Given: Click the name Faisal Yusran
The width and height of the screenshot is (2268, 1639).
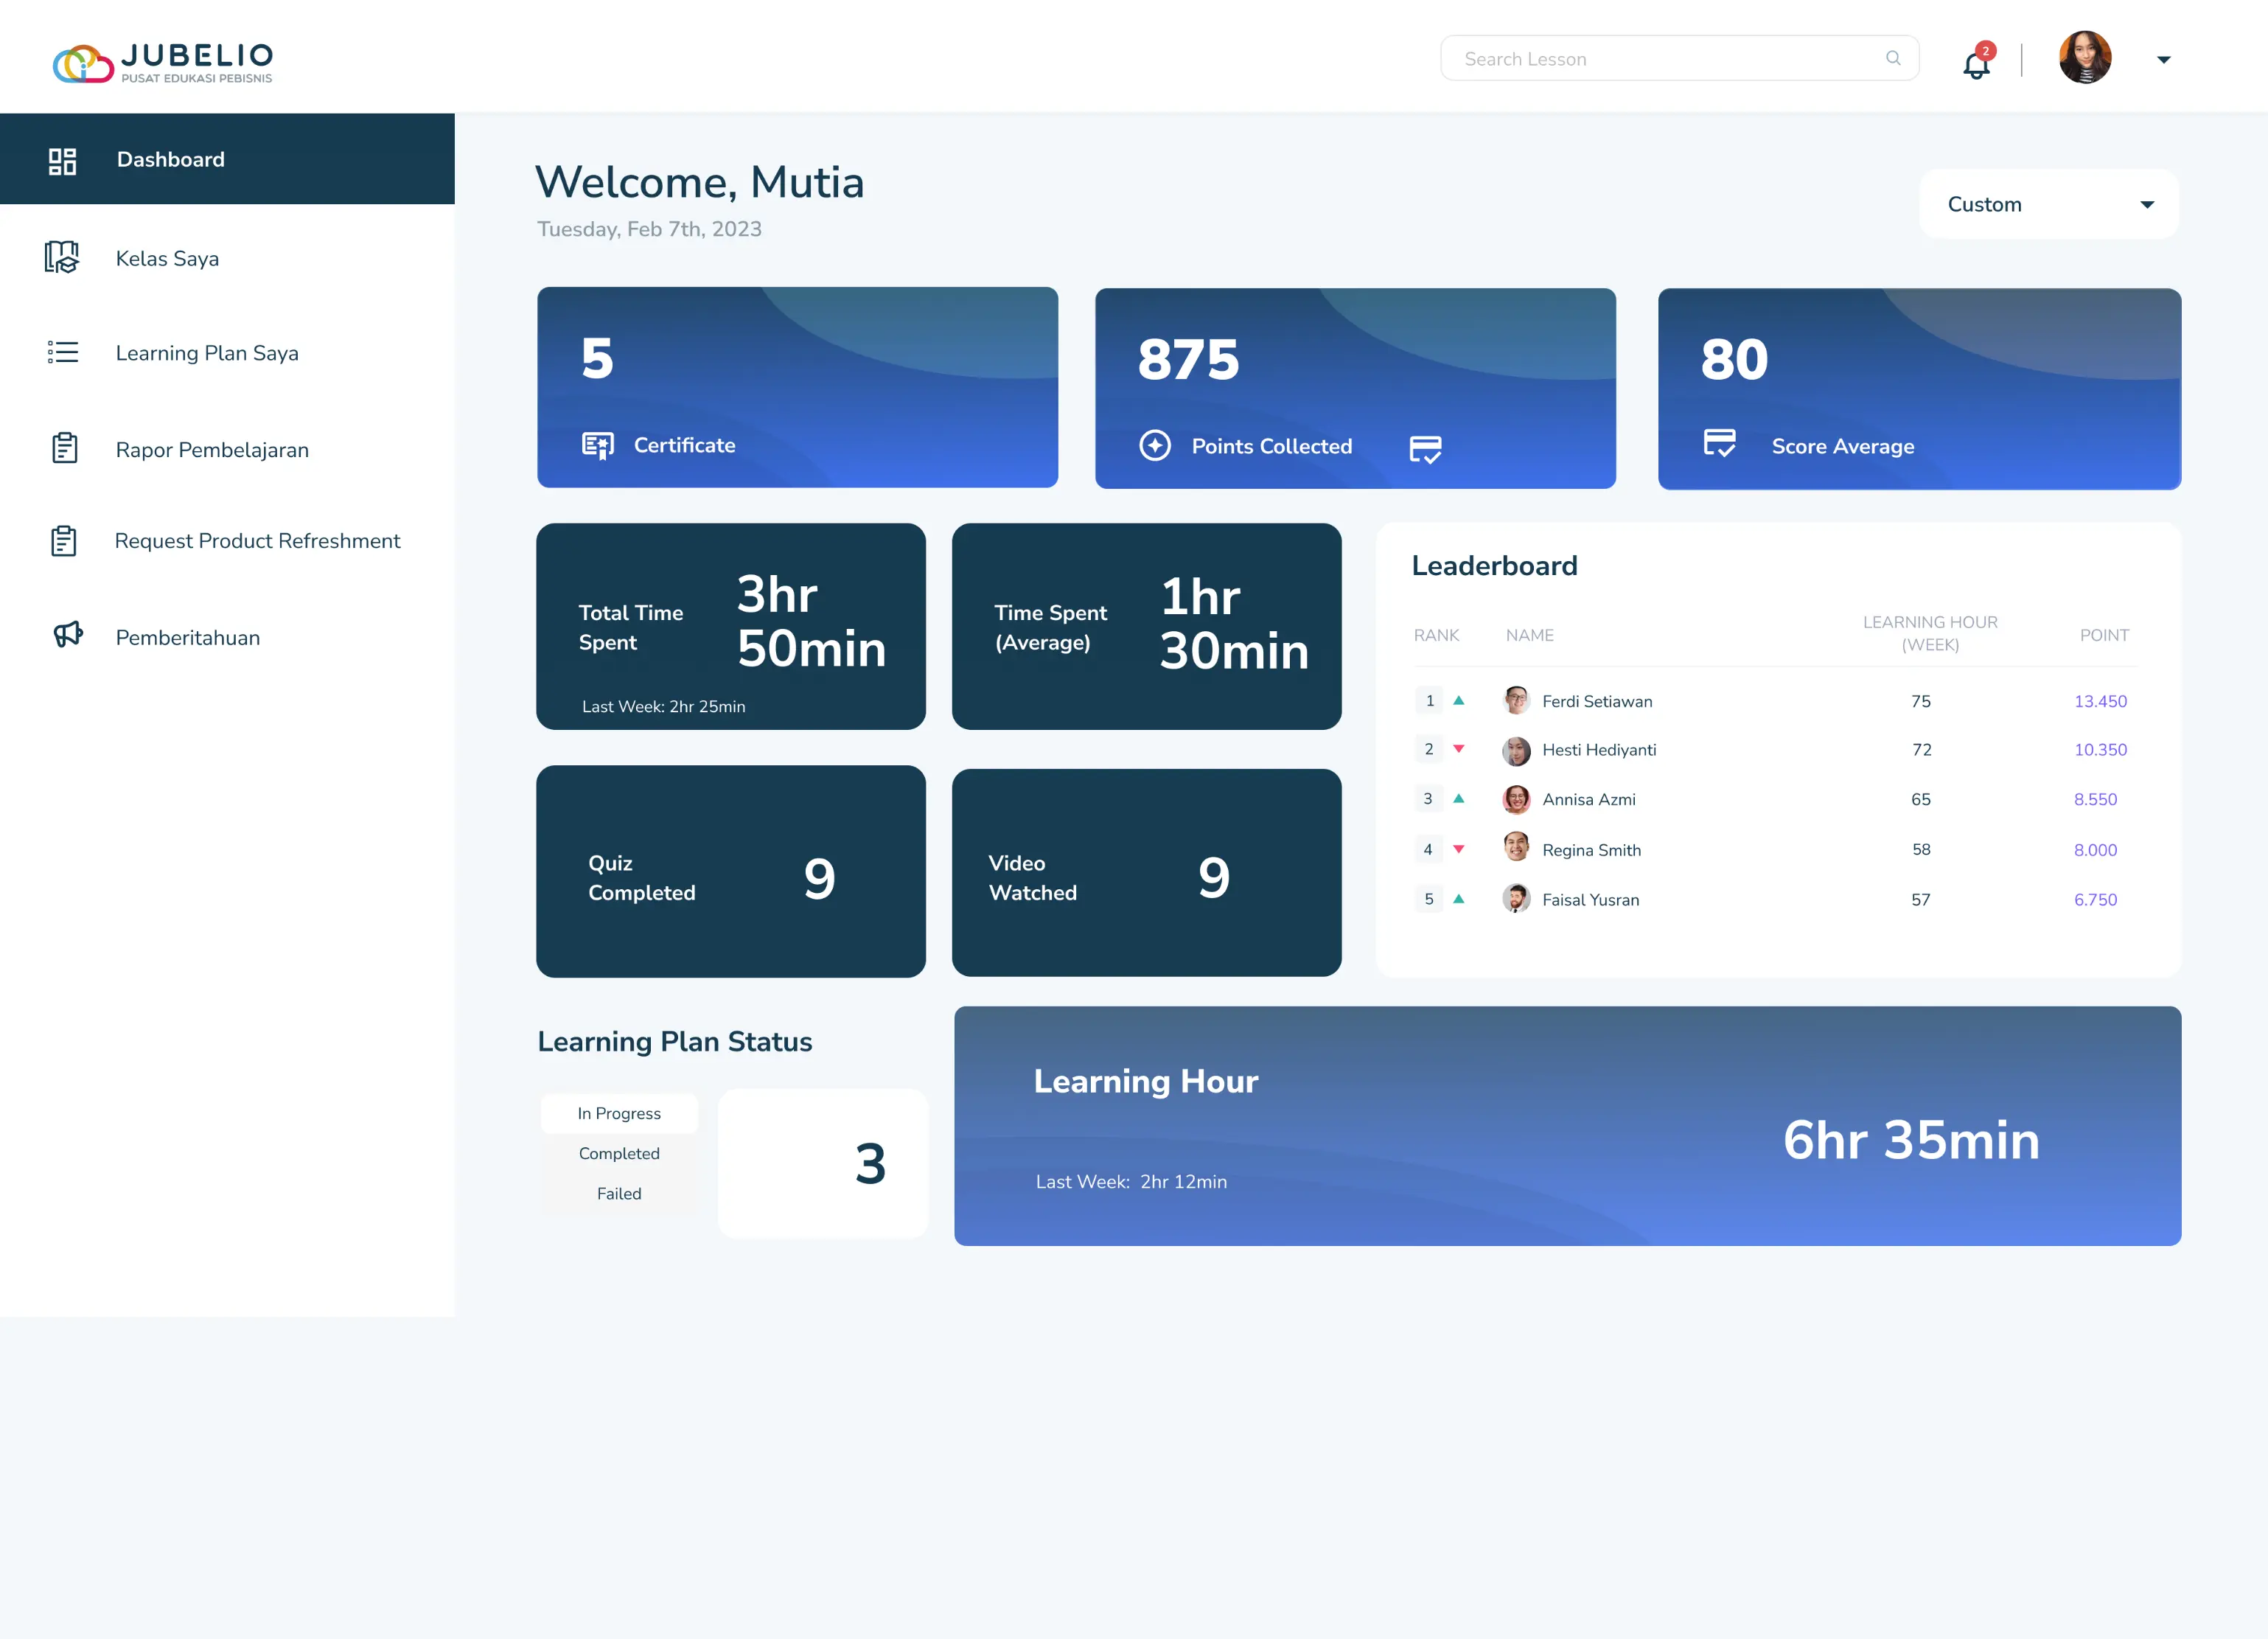Looking at the screenshot, I should [1590, 900].
